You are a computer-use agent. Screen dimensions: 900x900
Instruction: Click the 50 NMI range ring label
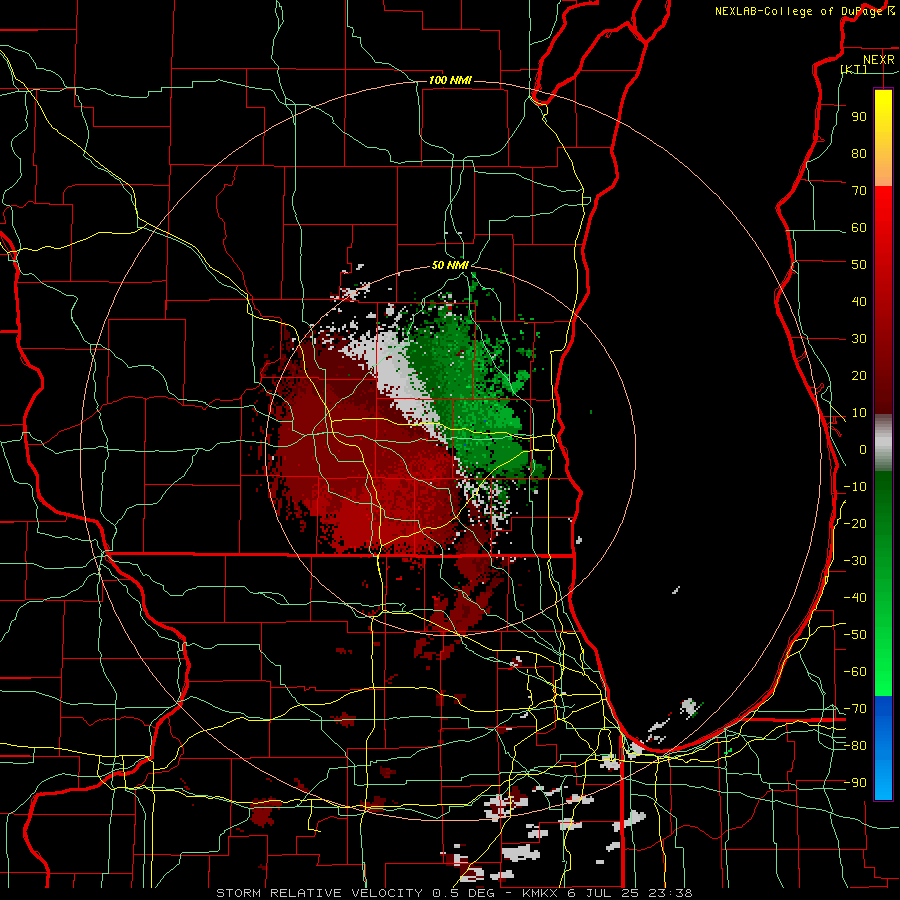coord(450,265)
